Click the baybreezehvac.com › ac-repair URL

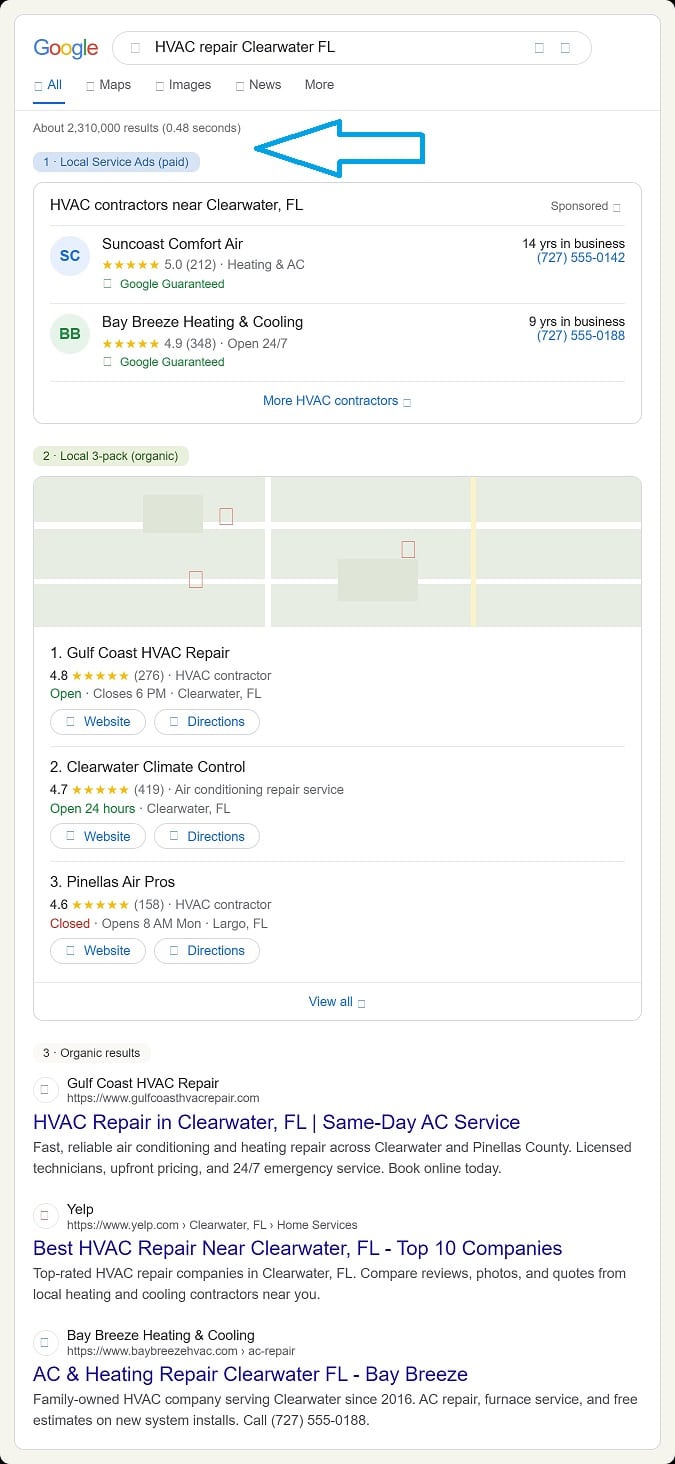(181, 1350)
